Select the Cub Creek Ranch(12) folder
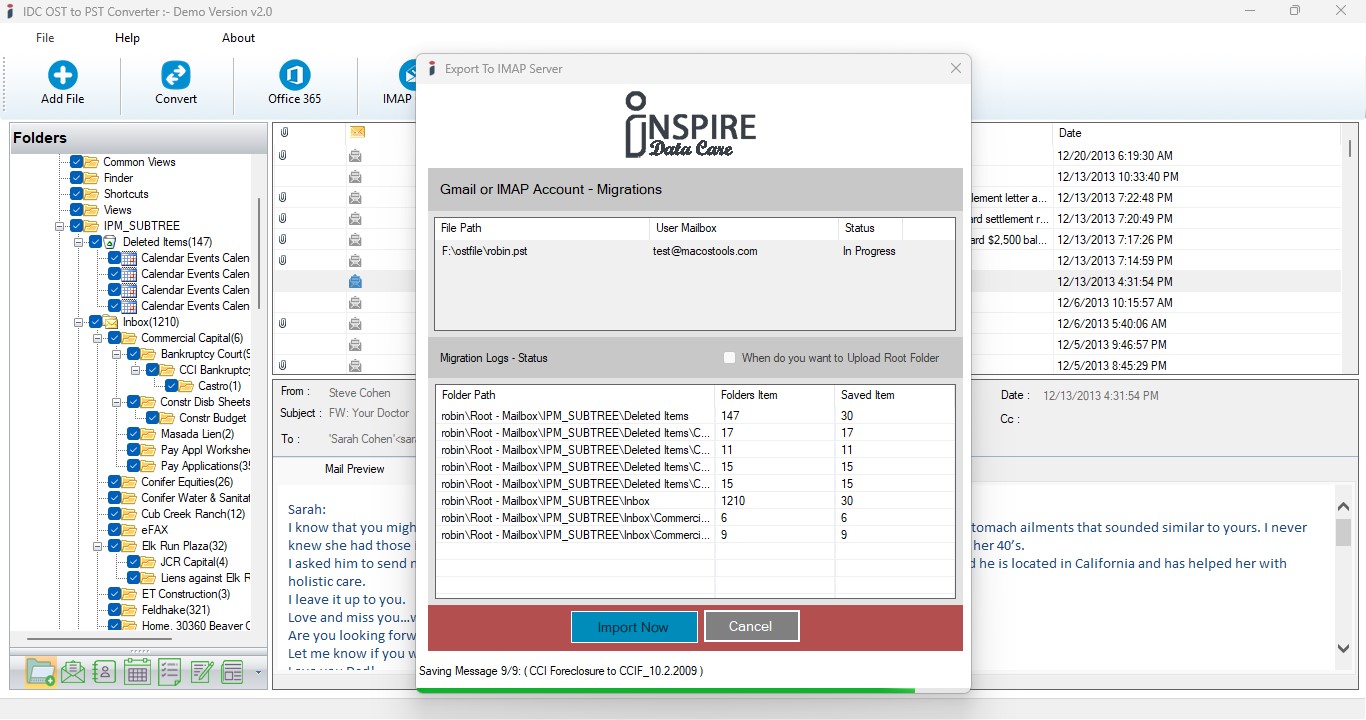1366x720 pixels. (x=192, y=514)
